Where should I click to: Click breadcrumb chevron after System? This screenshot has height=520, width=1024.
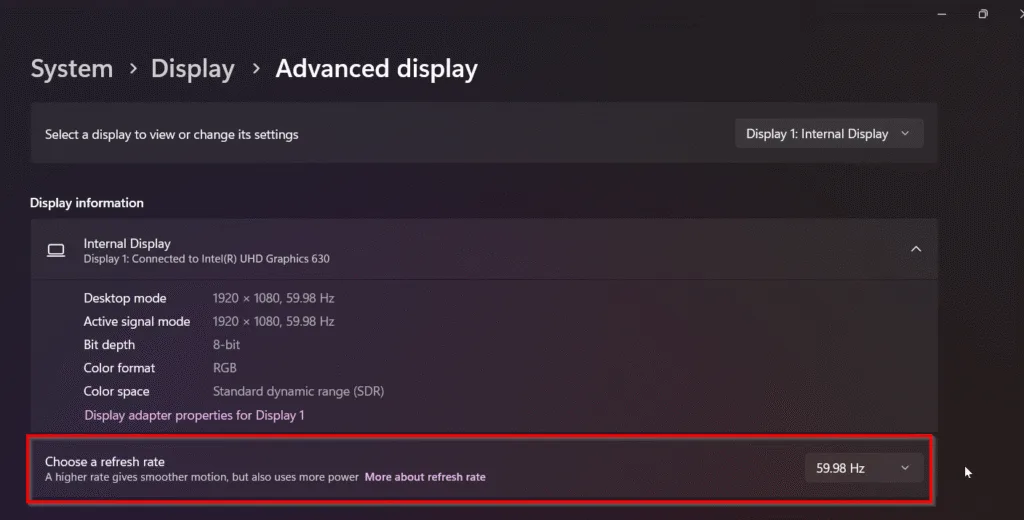click(x=133, y=69)
